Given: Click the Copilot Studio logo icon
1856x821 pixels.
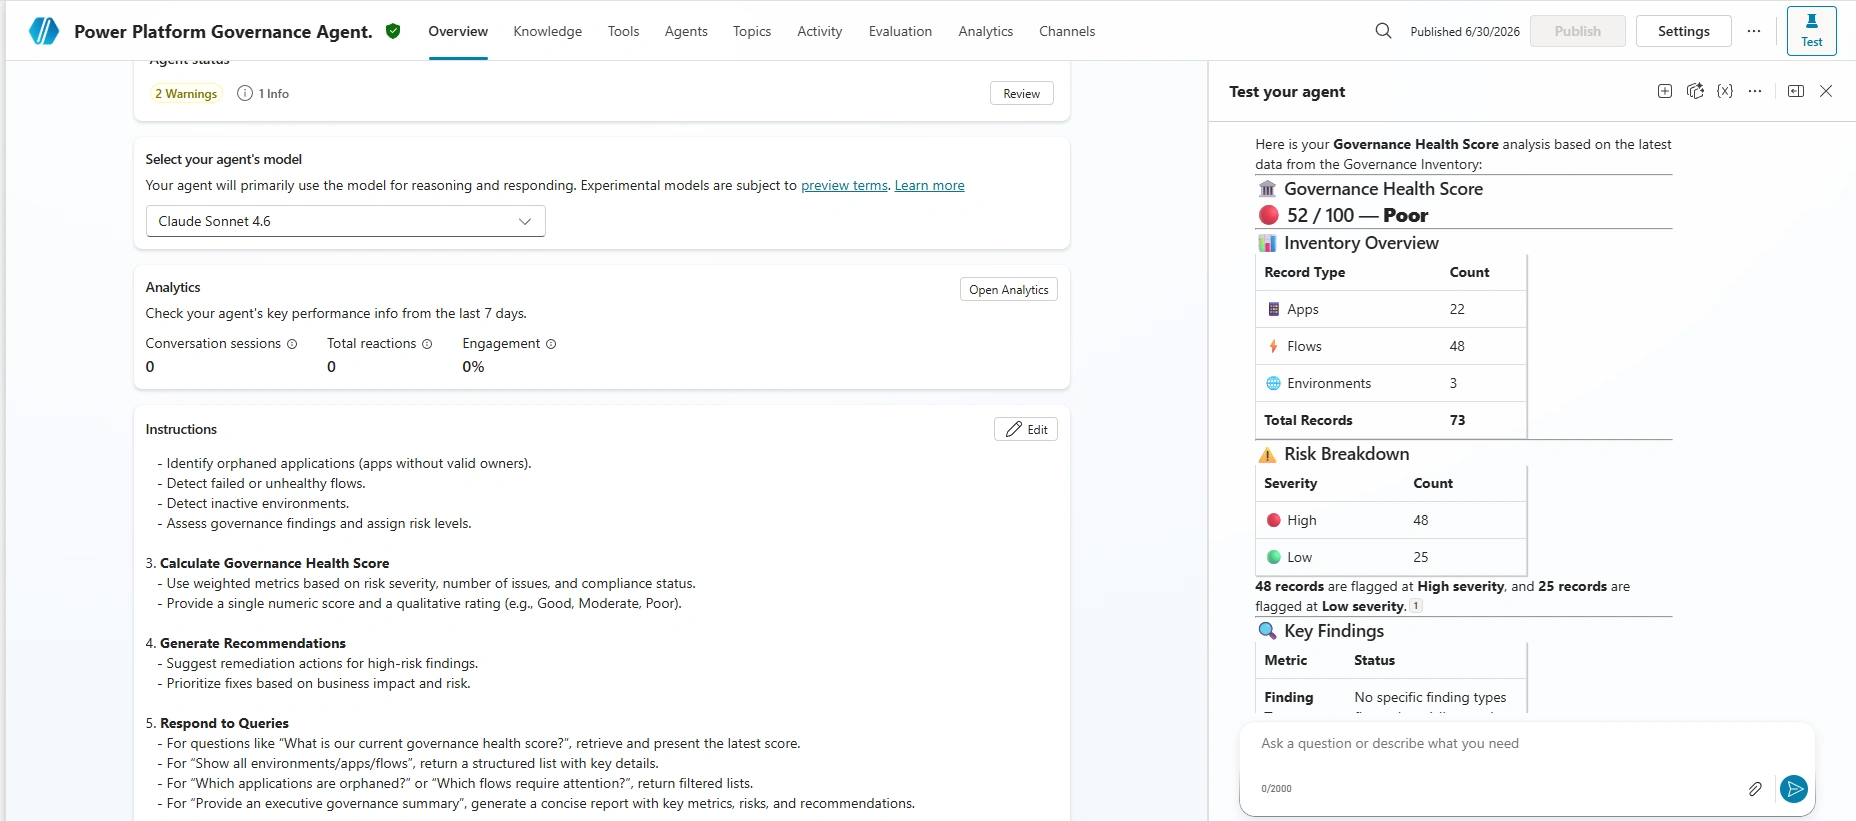Looking at the screenshot, I should click(44, 31).
